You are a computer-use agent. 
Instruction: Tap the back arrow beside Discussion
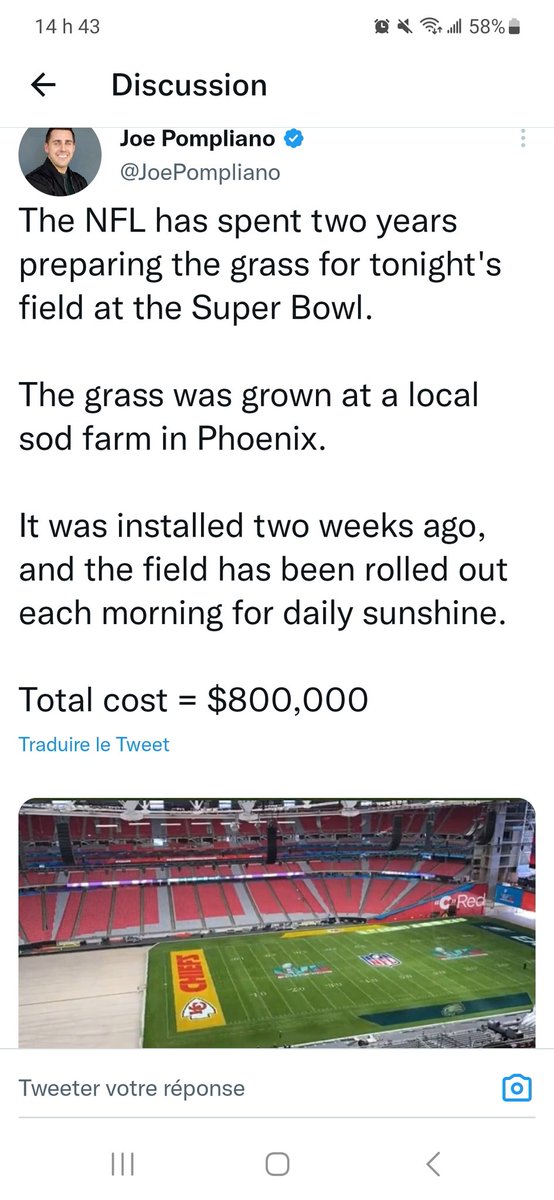pyautogui.click(x=43, y=85)
